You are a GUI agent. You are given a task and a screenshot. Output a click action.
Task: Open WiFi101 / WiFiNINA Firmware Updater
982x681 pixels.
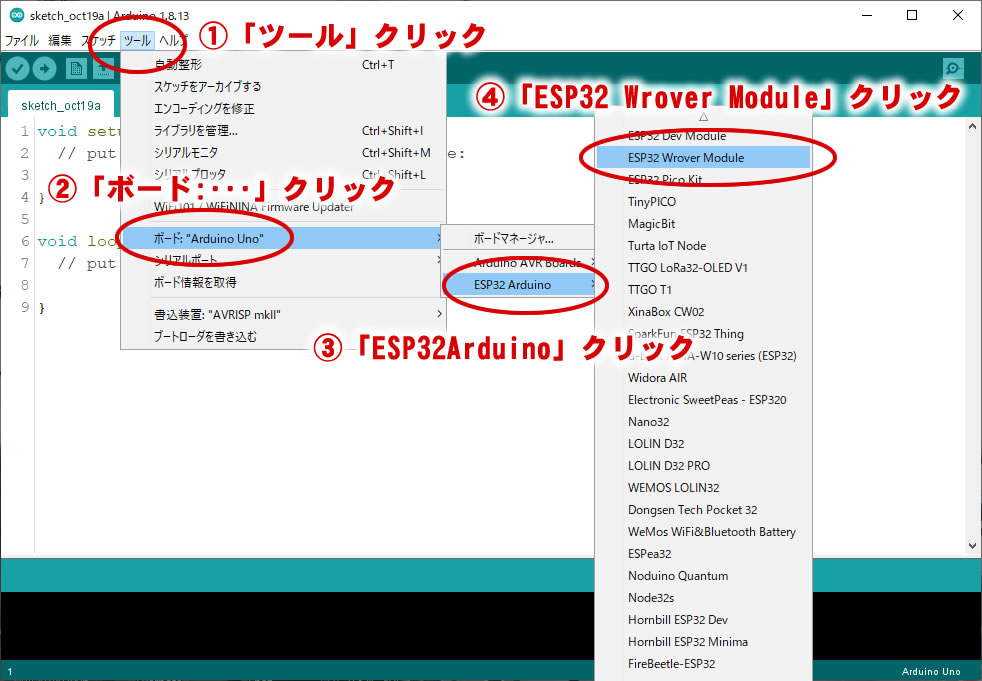(x=283, y=207)
